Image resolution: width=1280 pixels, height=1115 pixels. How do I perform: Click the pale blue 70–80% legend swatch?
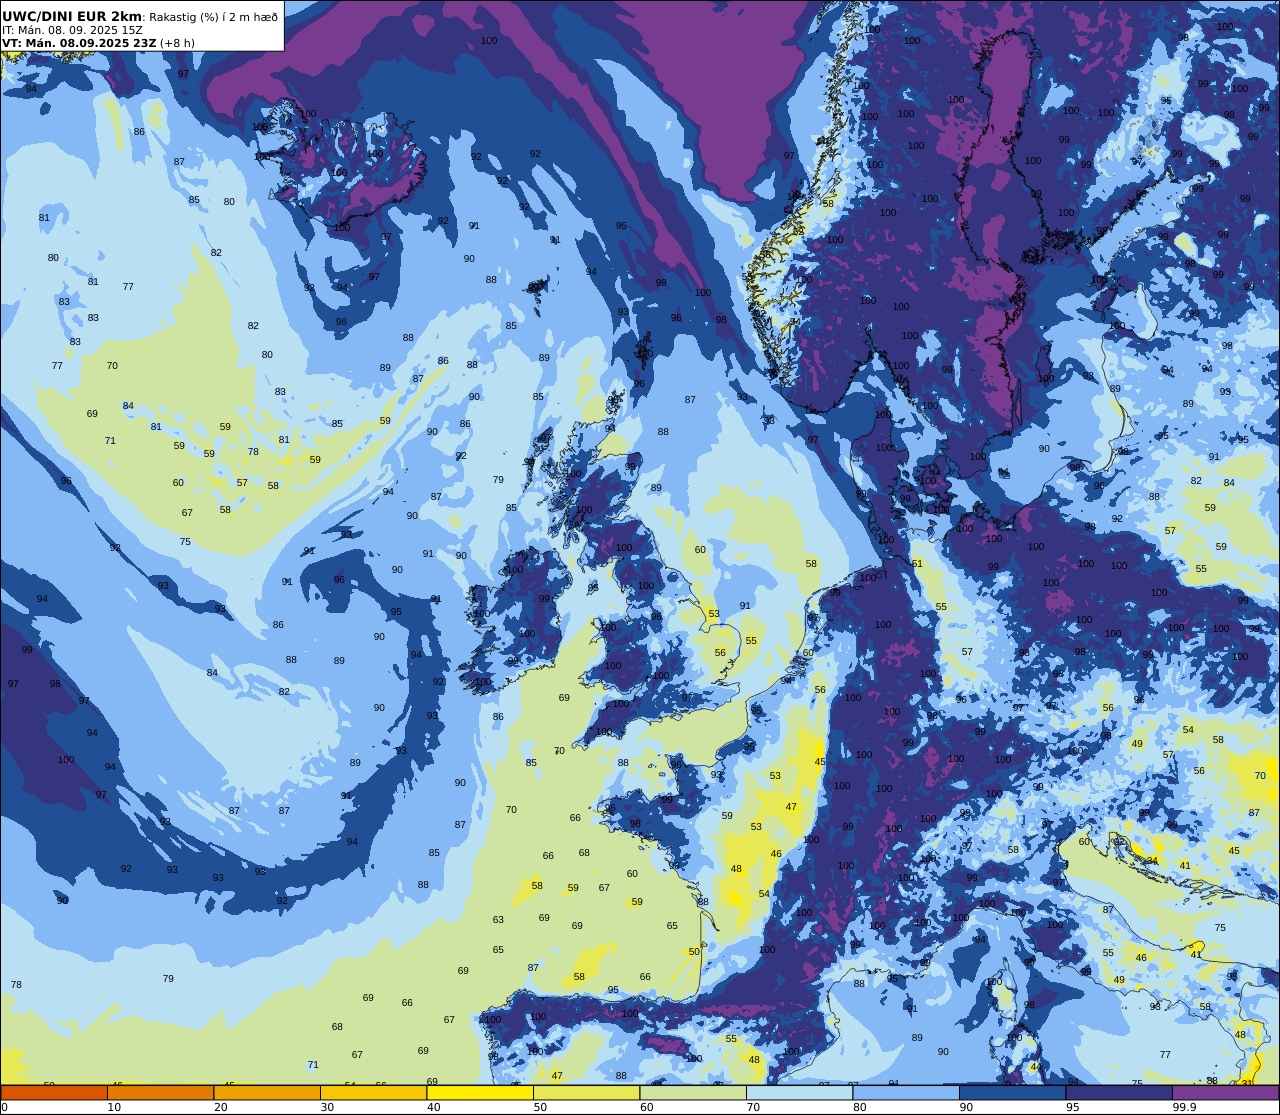point(799,1092)
